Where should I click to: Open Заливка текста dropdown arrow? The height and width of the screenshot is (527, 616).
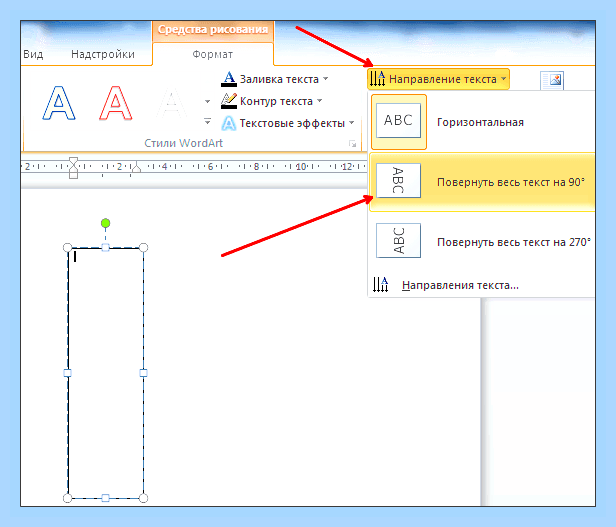click(x=326, y=79)
